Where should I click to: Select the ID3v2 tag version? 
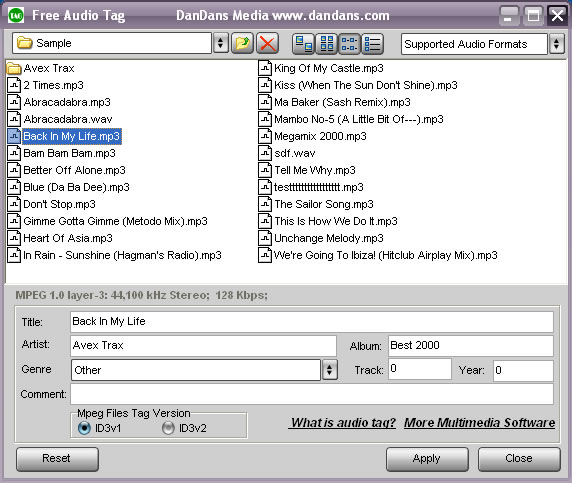click(x=168, y=428)
